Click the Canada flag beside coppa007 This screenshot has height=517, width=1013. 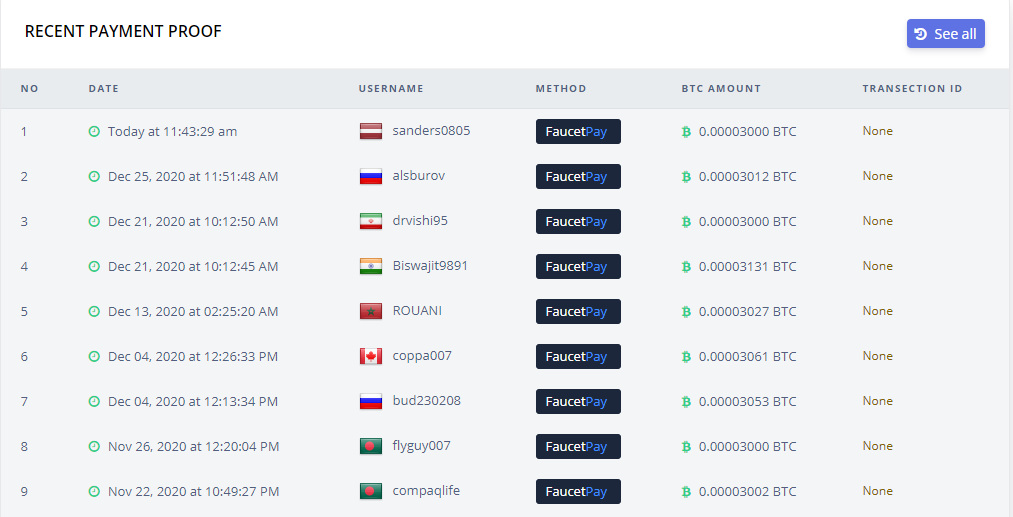click(x=371, y=357)
